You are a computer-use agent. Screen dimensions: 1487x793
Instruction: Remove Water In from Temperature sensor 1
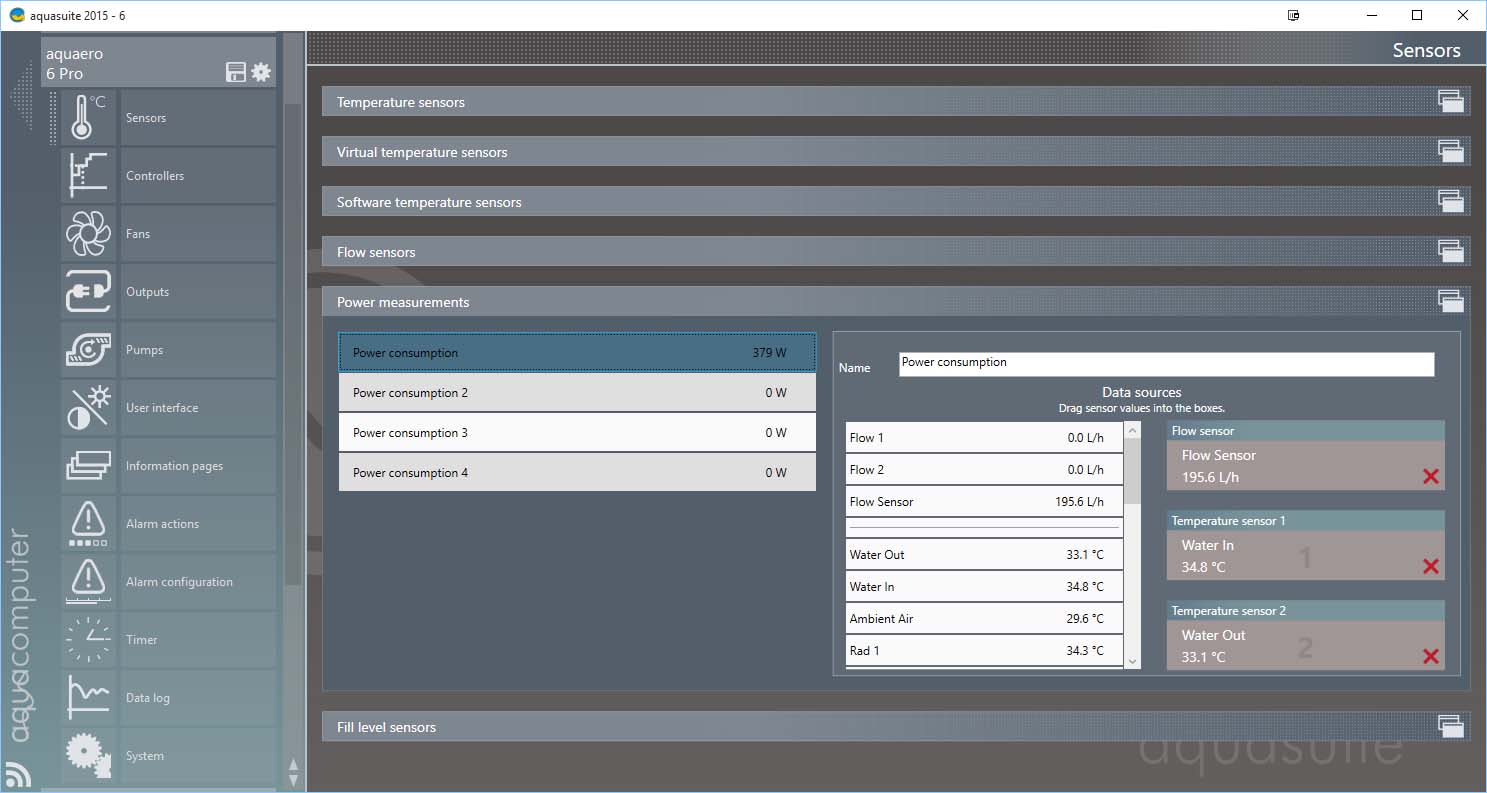[1430, 567]
